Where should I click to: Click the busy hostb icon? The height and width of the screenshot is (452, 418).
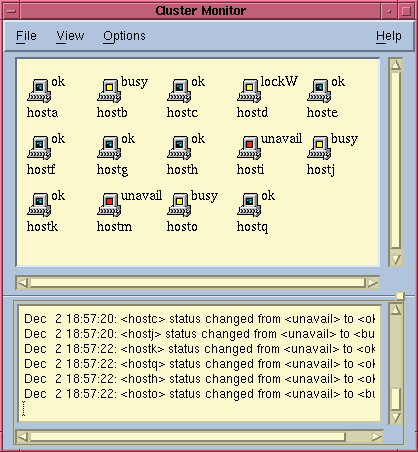(x=109, y=91)
